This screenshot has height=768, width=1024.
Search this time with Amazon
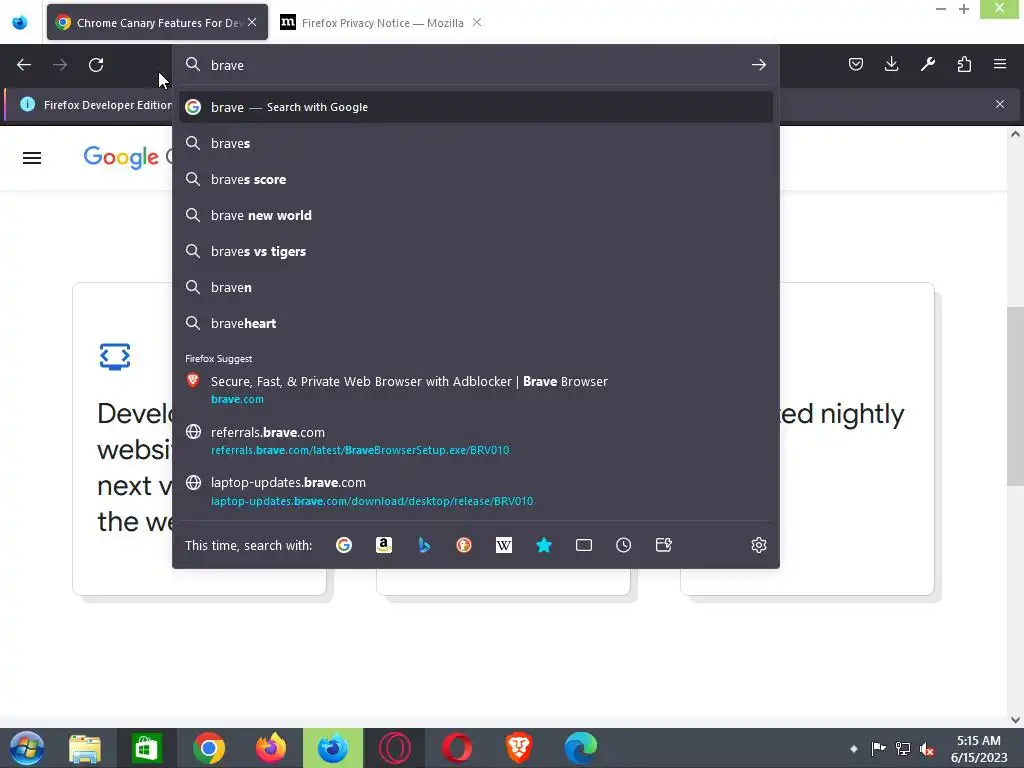pyautogui.click(x=384, y=545)
